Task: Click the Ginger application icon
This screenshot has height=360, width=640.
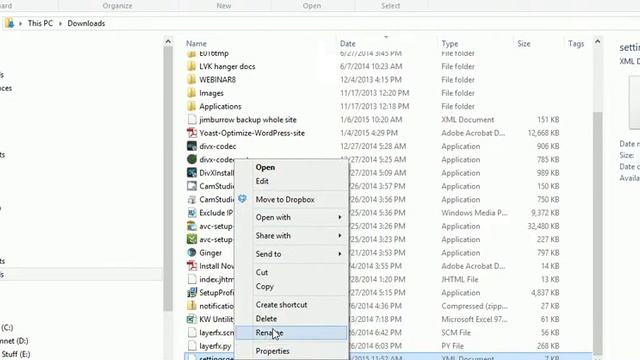Action: 191,253
